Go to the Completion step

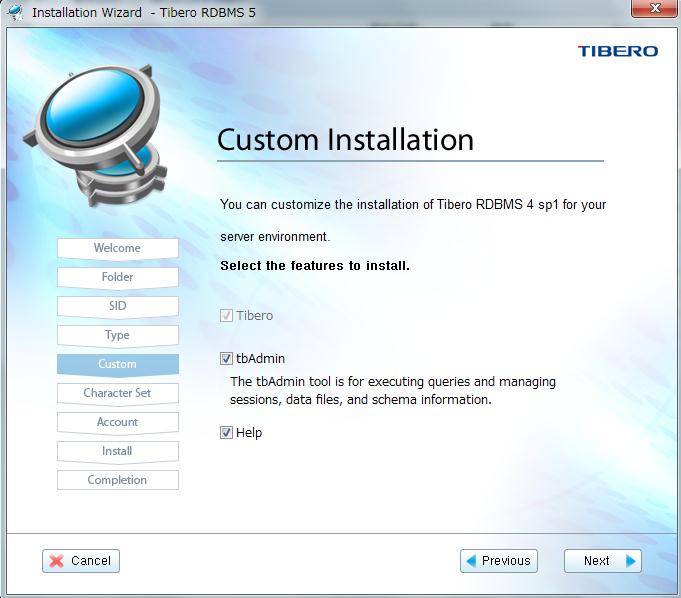coord(118,480)
